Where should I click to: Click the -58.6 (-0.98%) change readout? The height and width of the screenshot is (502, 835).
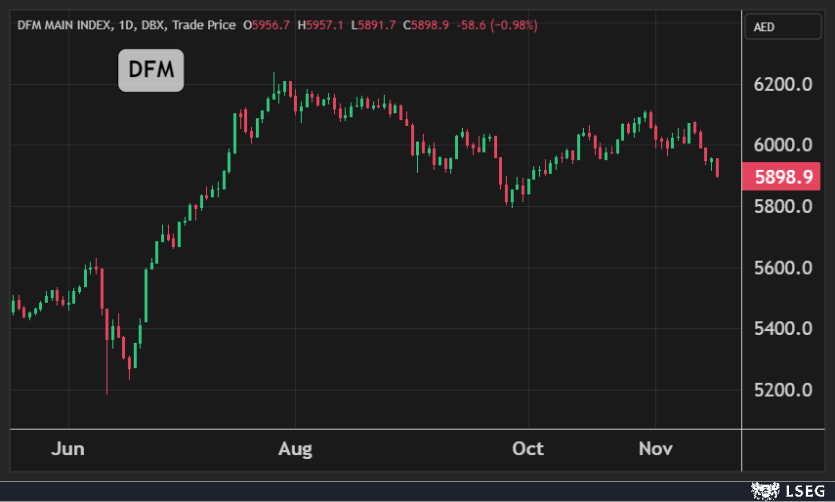point(496,25)
